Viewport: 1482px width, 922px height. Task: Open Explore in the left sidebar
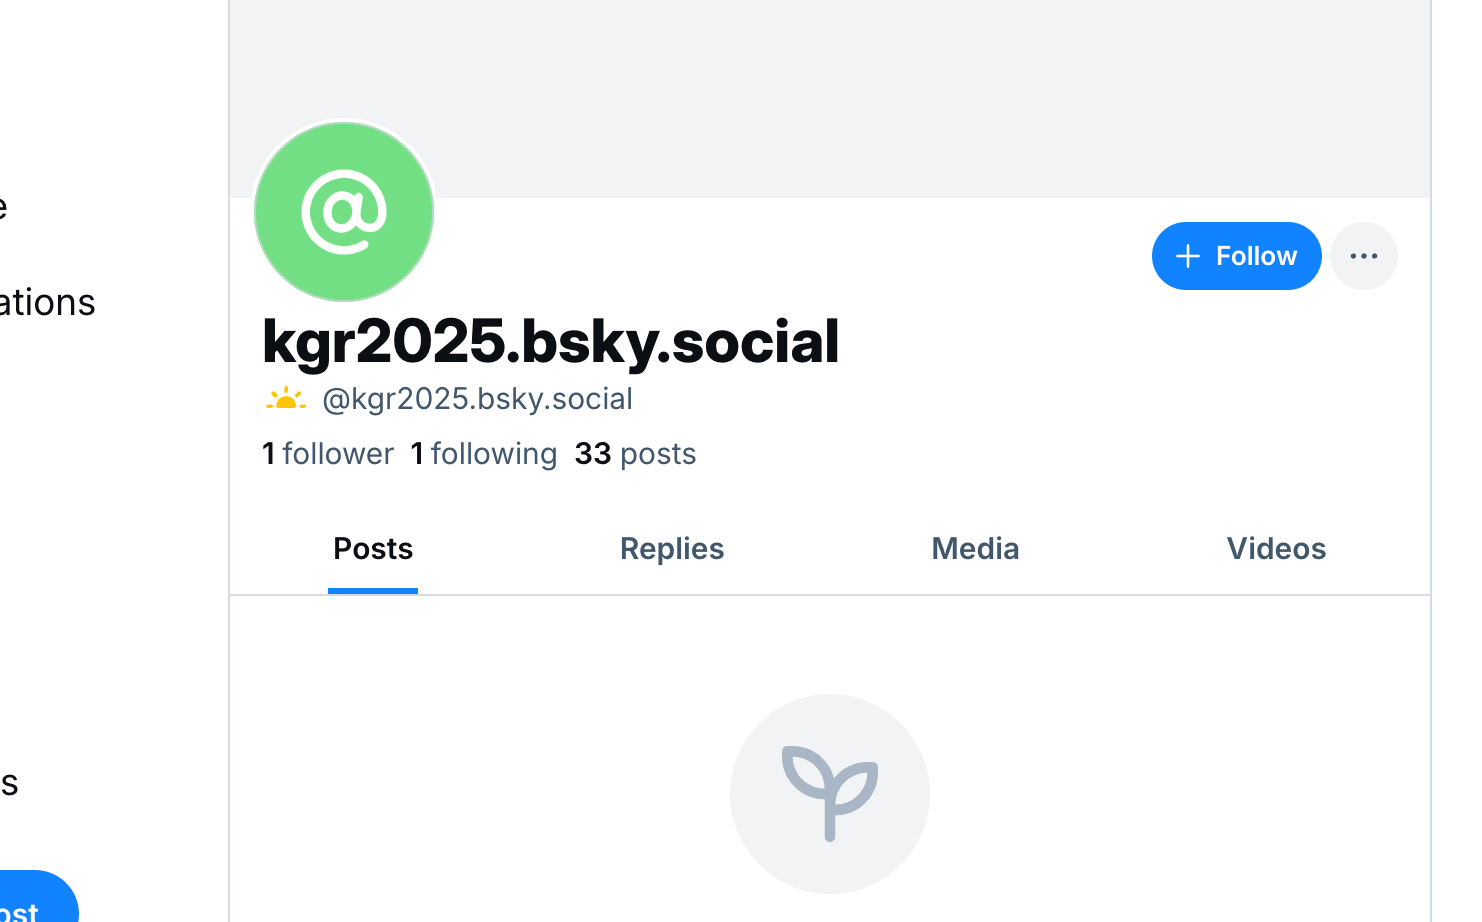[x=3, y=207]
